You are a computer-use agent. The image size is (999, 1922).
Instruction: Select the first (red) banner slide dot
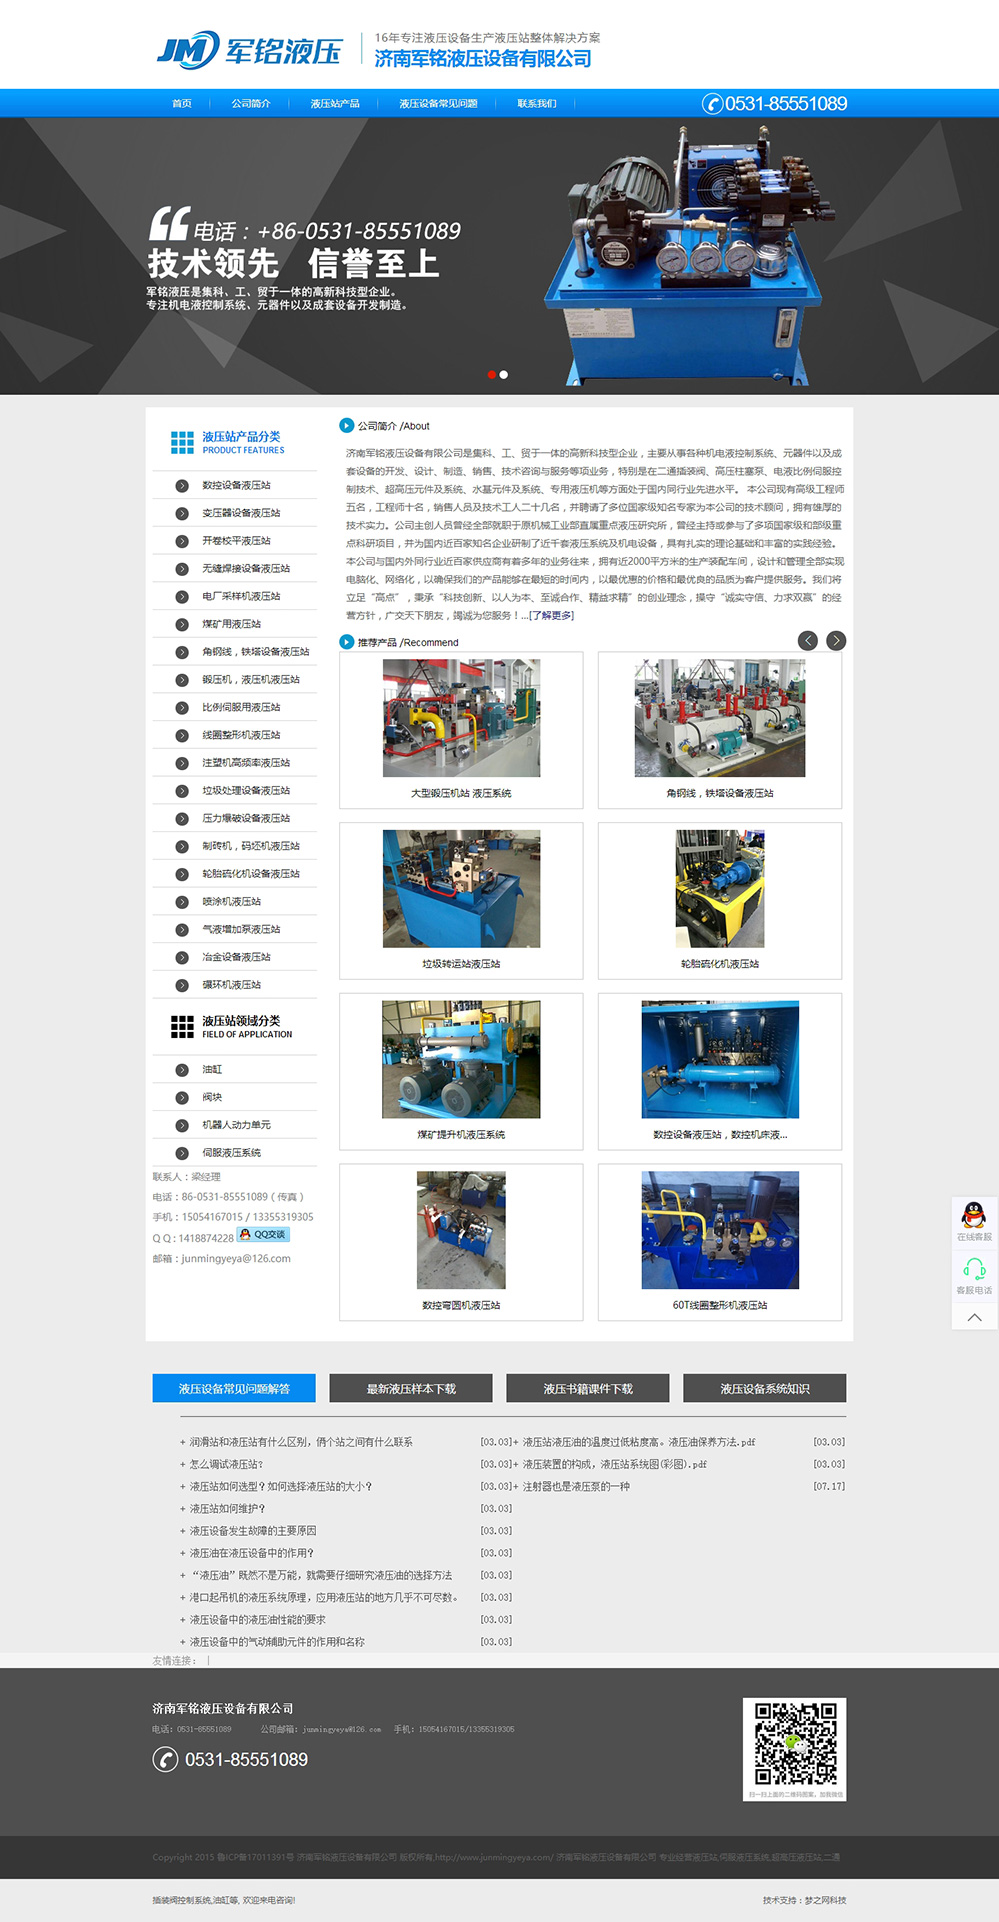click(492, 375)
